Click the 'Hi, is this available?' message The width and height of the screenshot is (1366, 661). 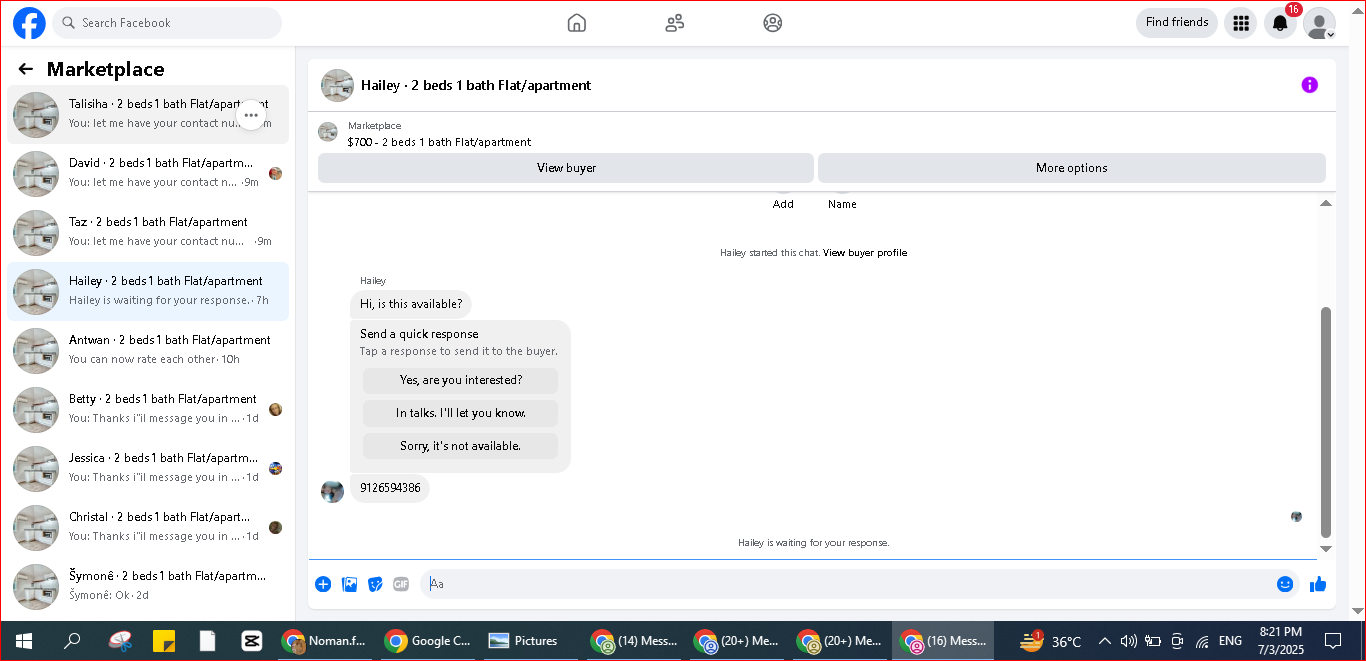click(x=411, y=304)
